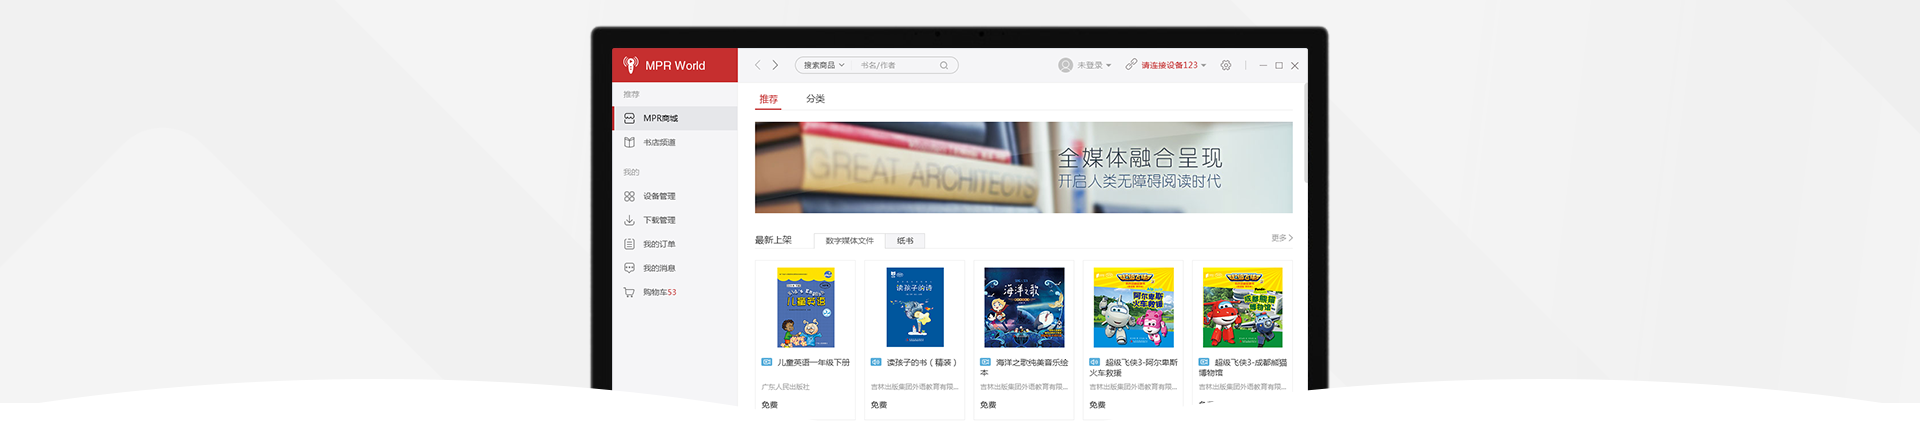Open 下载管理 in the sidebar
The width and height of the screenshot is (1920, 422).
tap(675, 220)
